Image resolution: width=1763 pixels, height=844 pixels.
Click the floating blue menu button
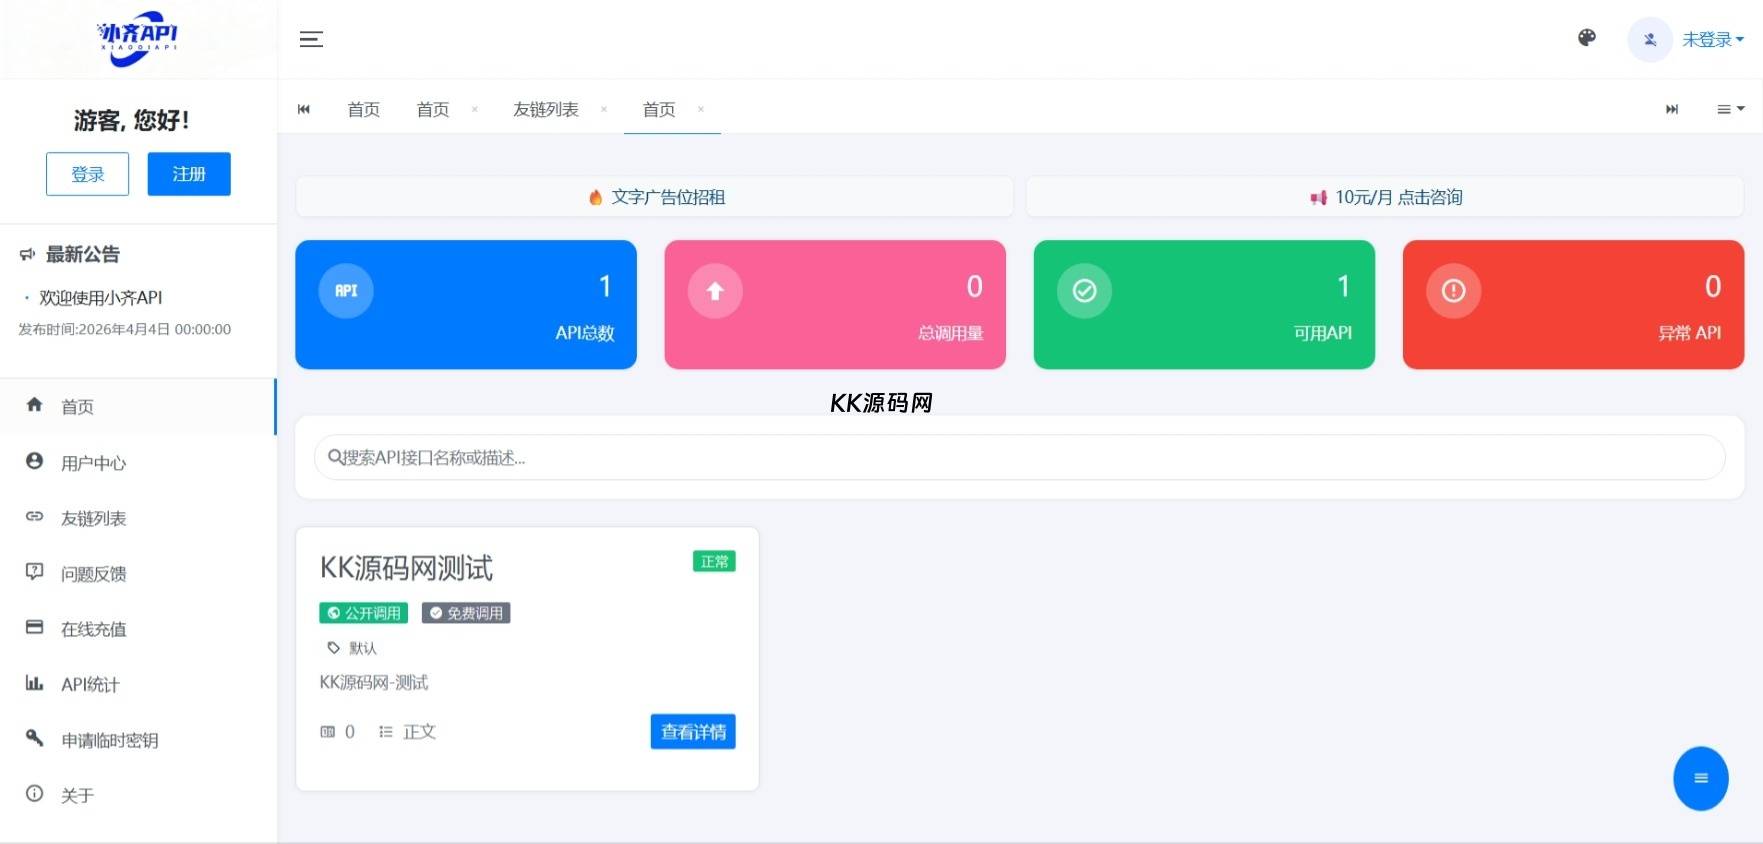click(1701, 778)
